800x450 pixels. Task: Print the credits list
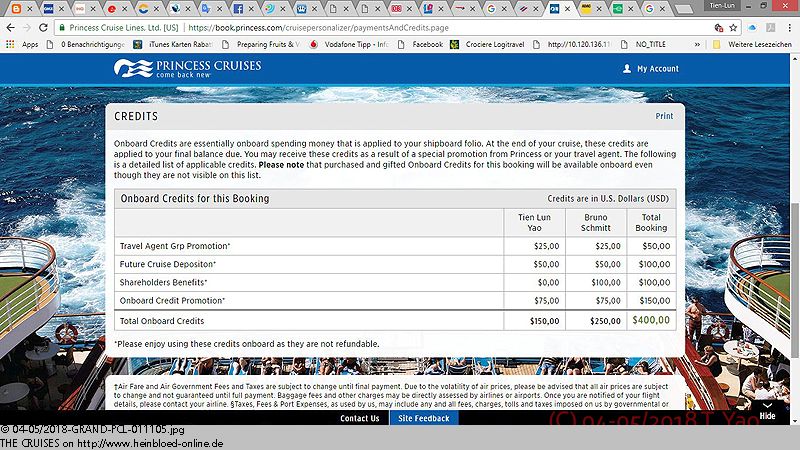click(664, 116)
